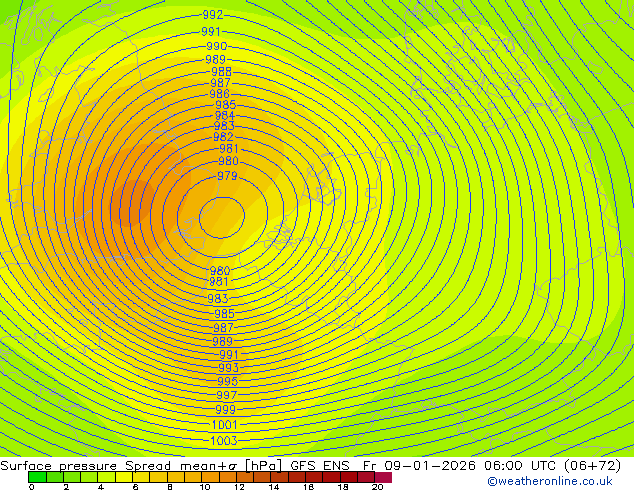Screen dimensions: 634x490
Task: Click the legend scale label 18
Action: pyautogui.click(x=343, y=487)
